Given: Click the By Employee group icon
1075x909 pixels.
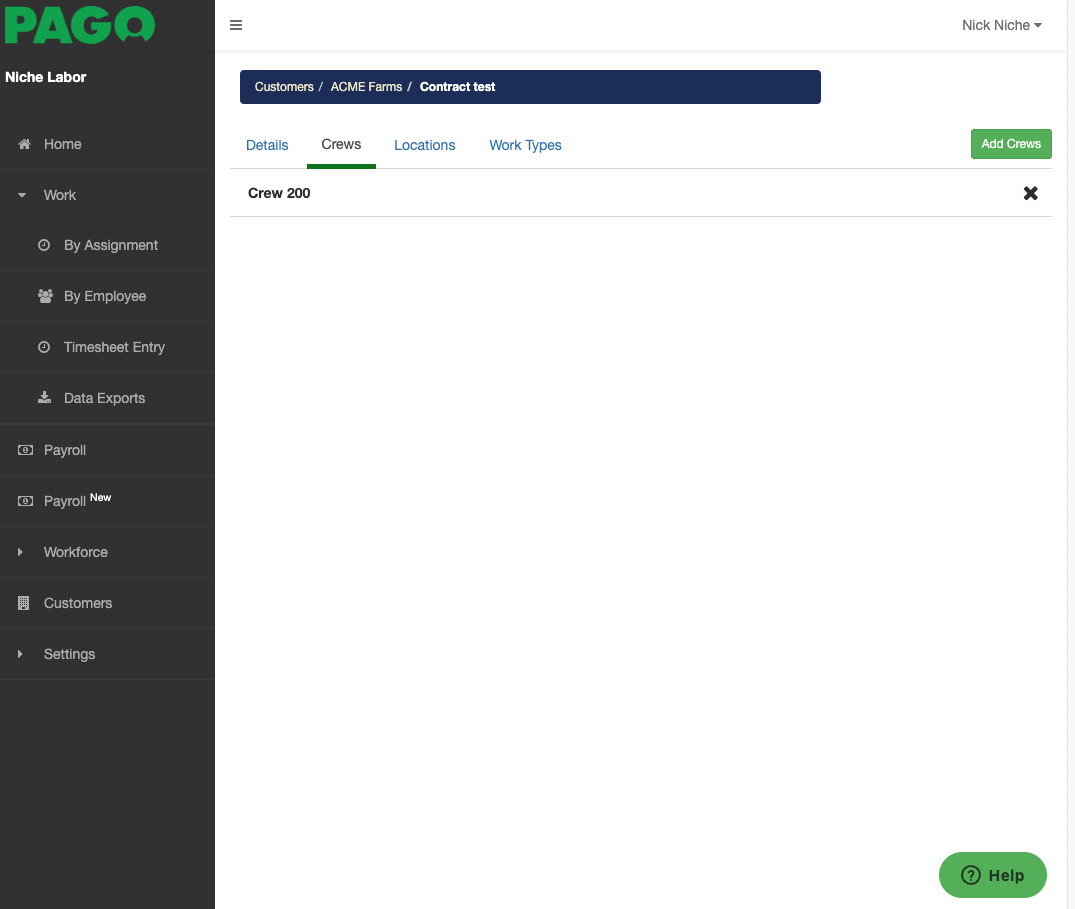Looking at the screenshot, I should (44, 295).
